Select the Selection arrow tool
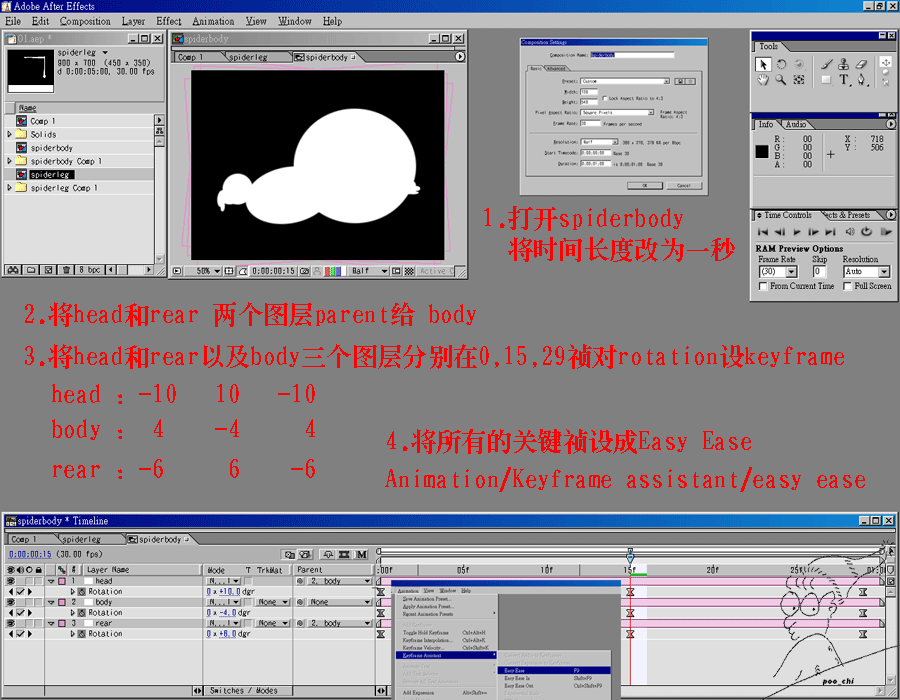Viewport: 900px width, 700px height. [x=763, y=64]
